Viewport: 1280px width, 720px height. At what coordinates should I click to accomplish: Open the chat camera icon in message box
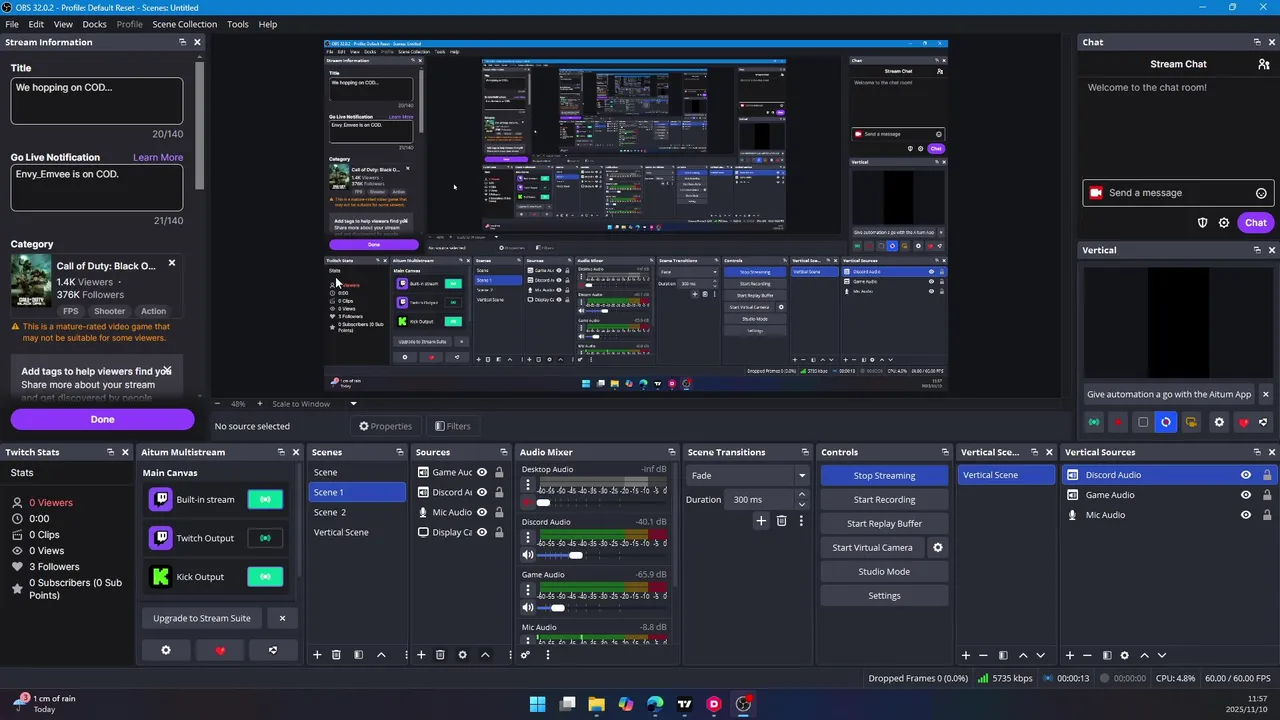tap(1096, 193)
